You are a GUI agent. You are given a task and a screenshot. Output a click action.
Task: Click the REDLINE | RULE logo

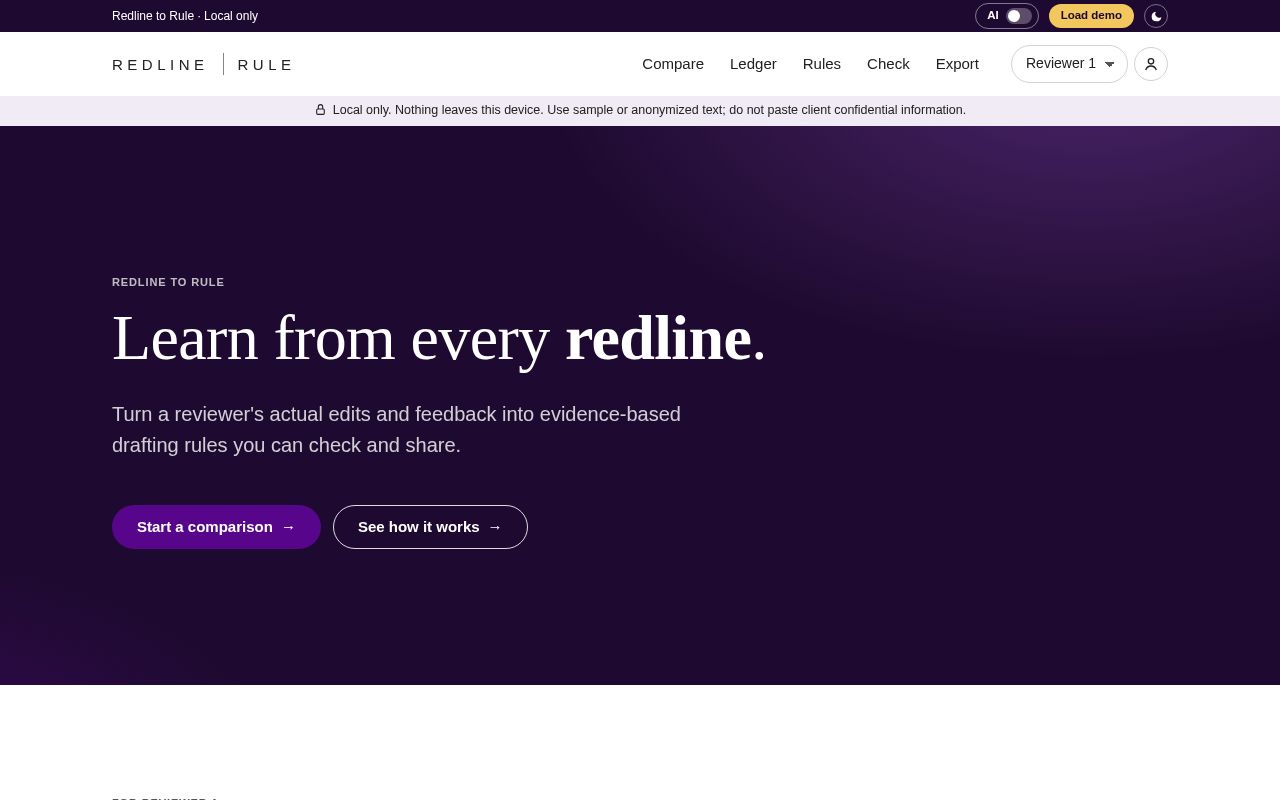click(203, 64)
